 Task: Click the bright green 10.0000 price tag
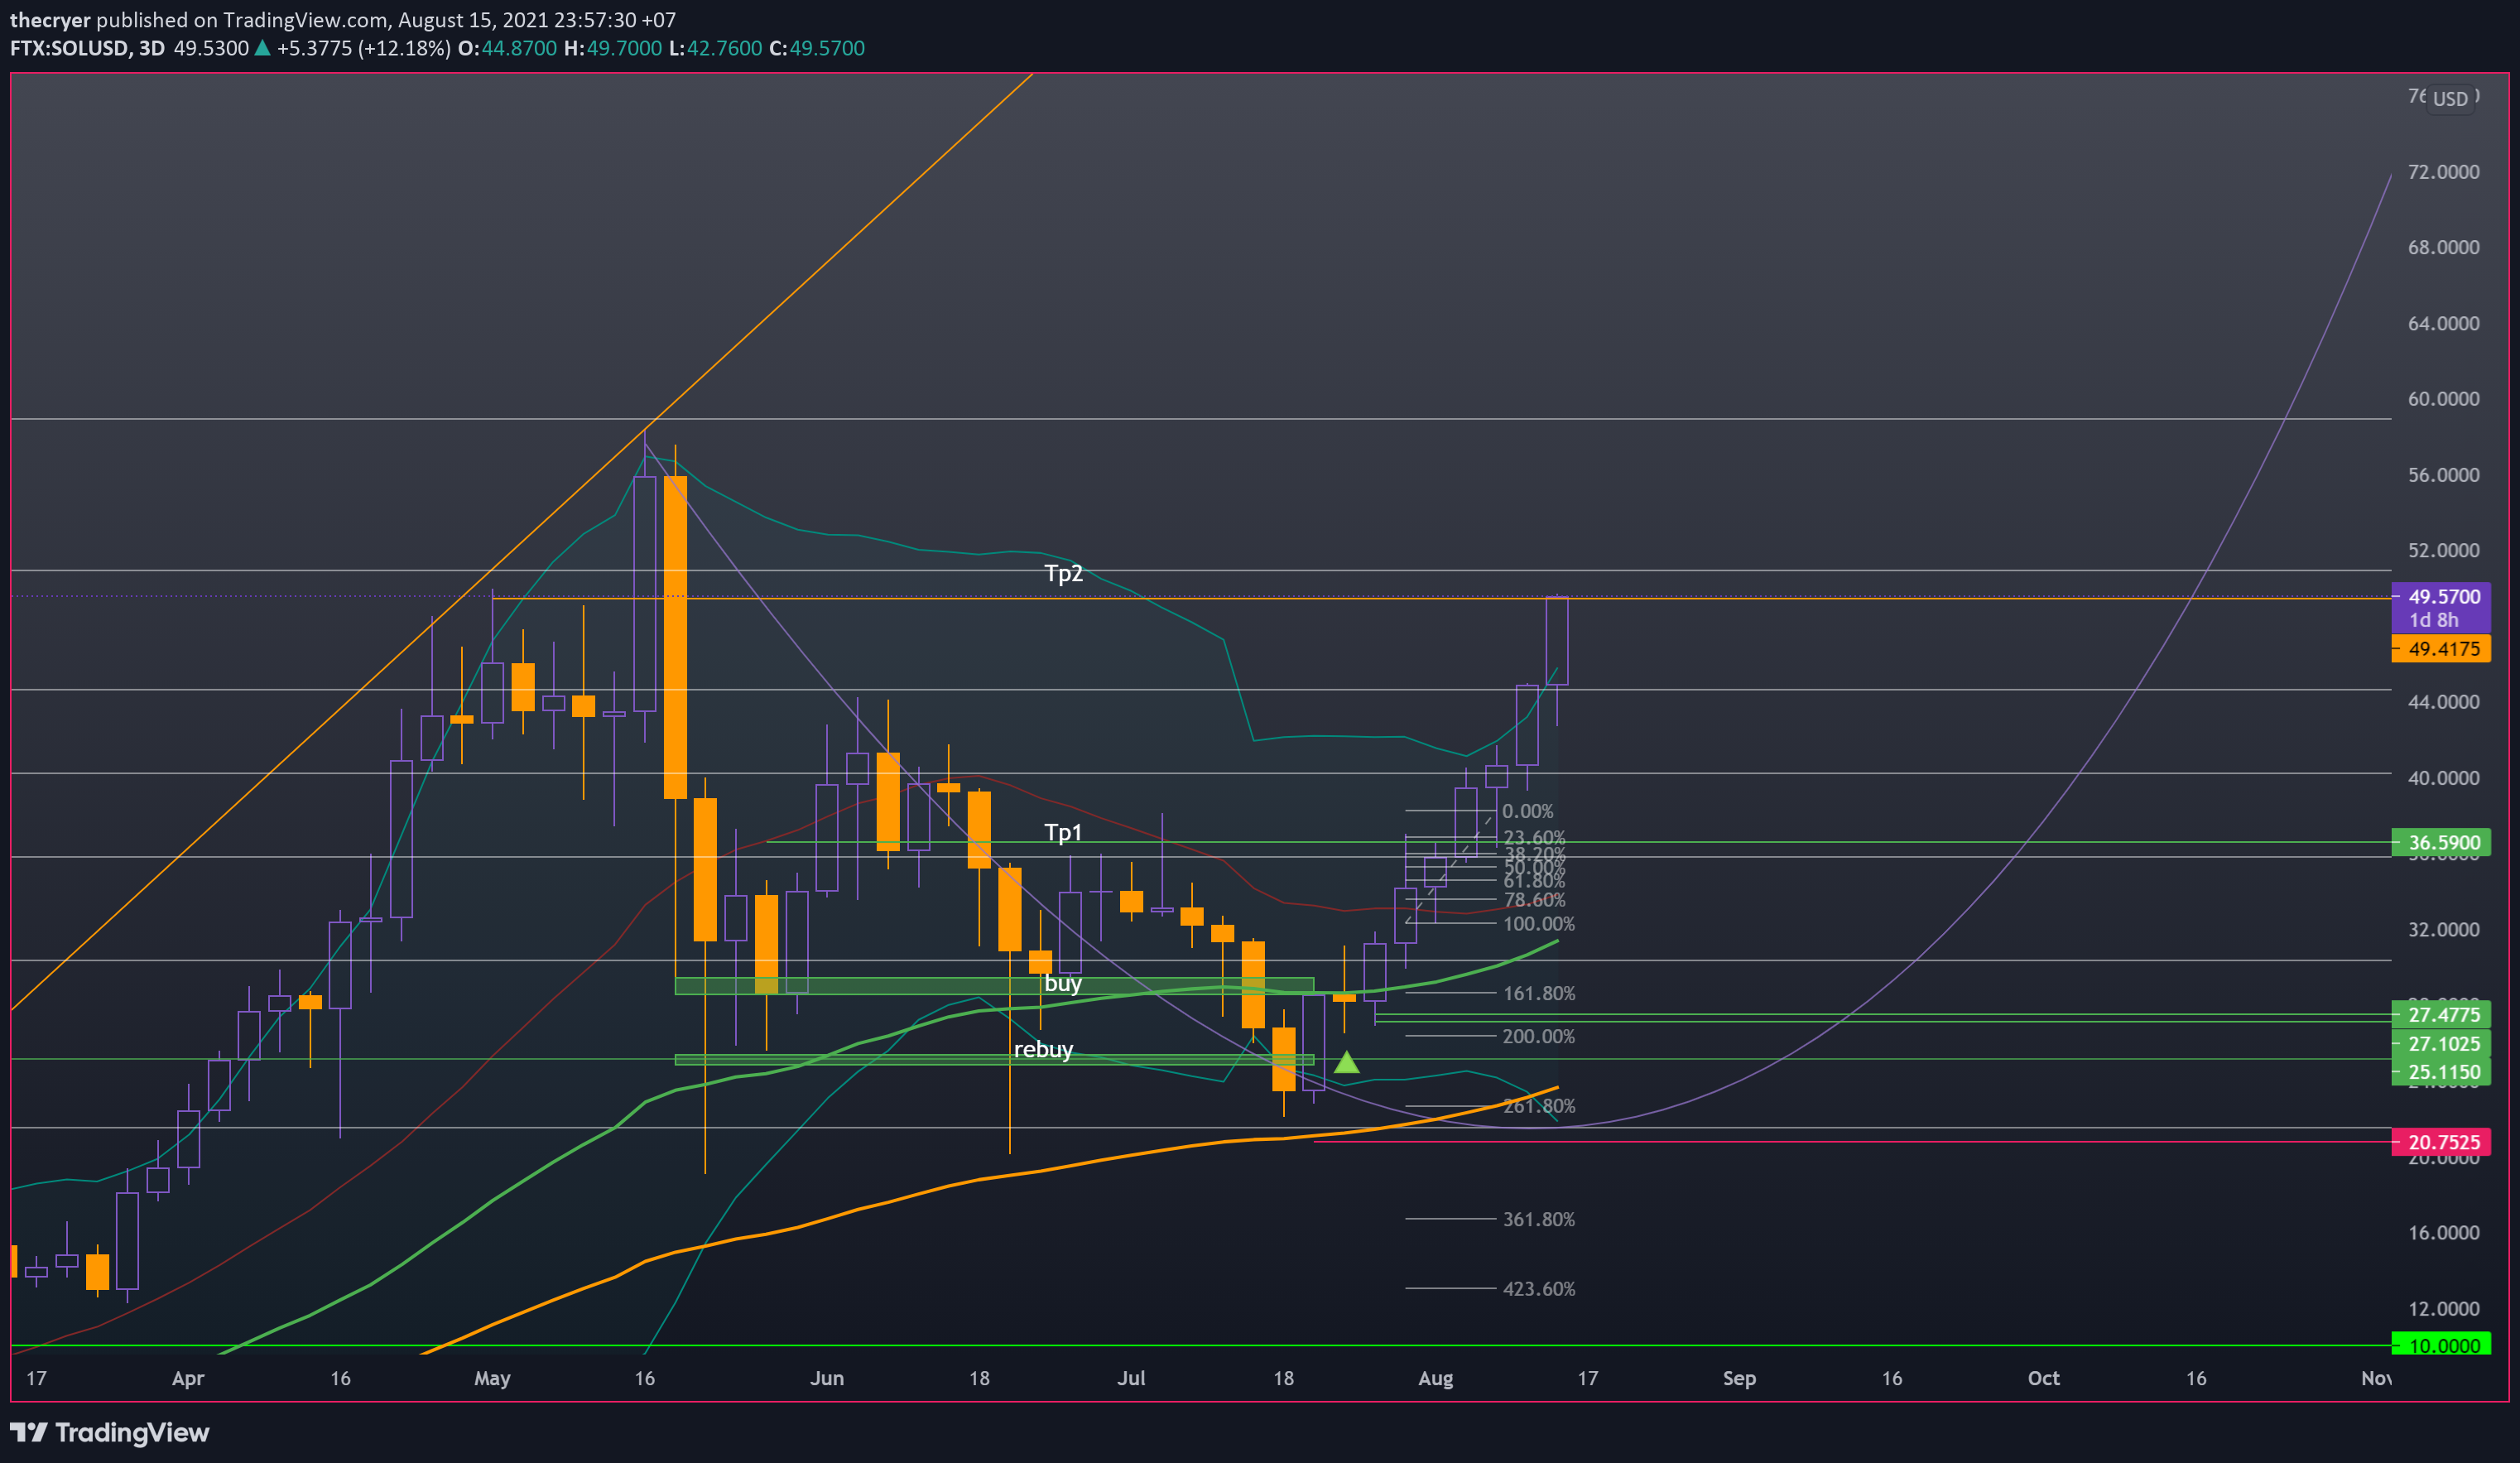coord(2440,1345)
